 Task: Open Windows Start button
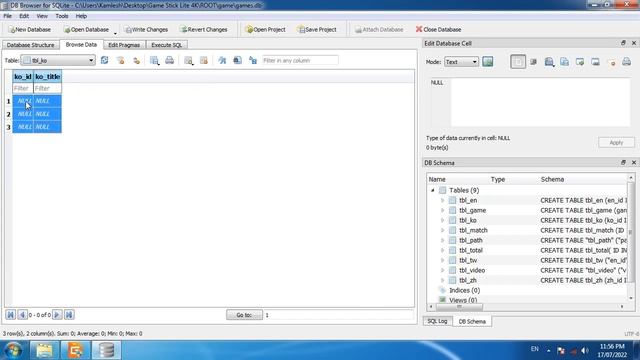tap(13, 350)
